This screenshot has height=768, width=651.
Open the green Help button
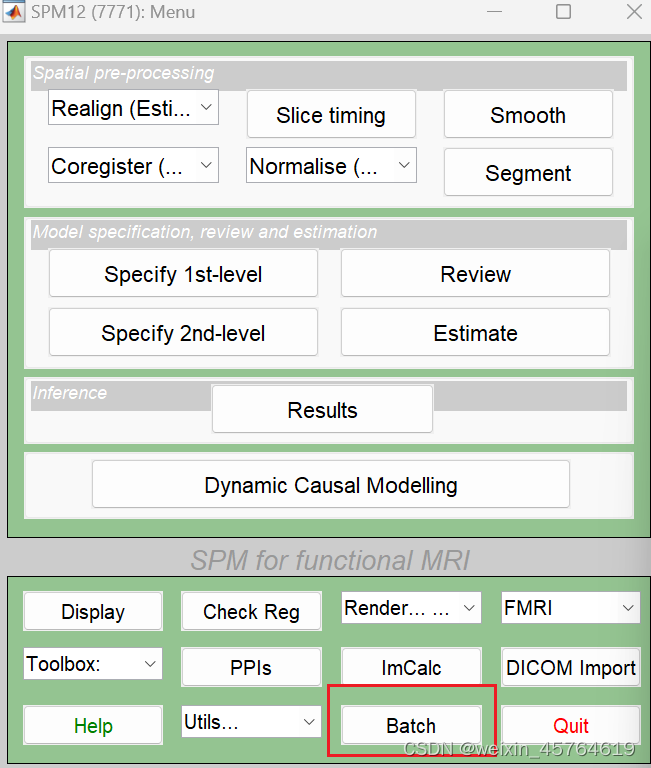pos(93,725)
